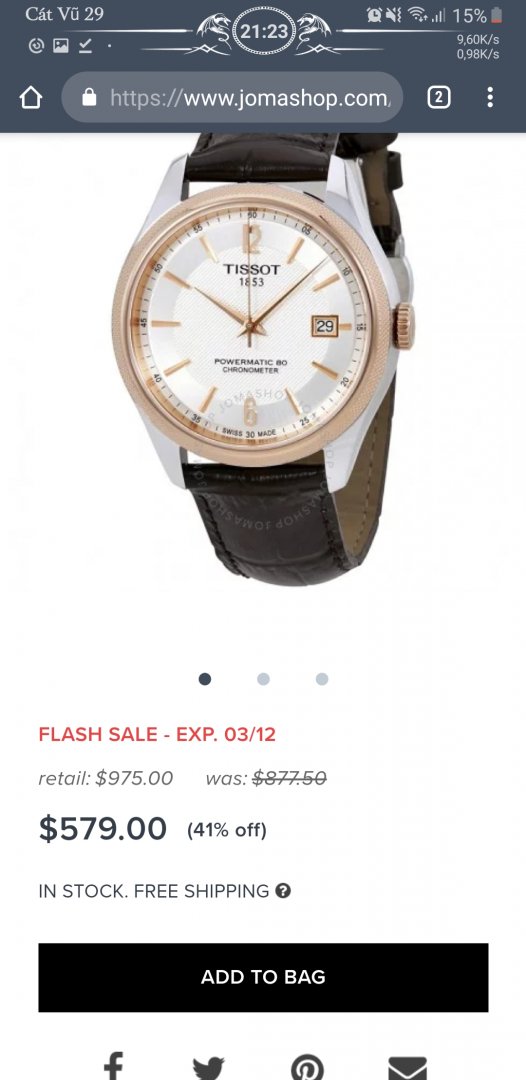Tap the Tissot watch product image
This screenshot has width=526, height=1080.
265,358
